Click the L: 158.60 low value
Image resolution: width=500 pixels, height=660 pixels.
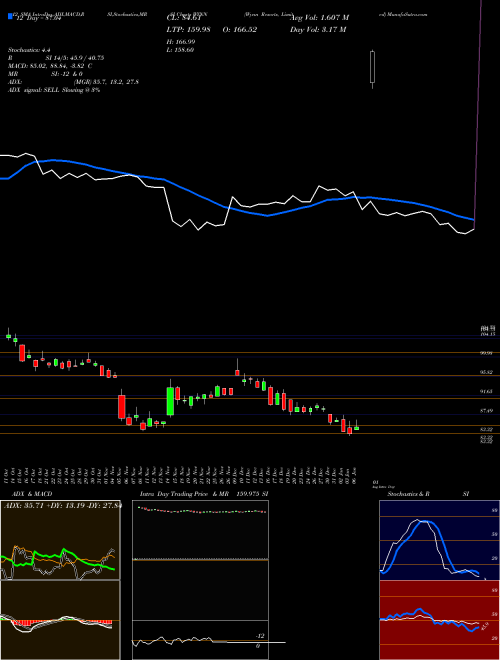180,50
